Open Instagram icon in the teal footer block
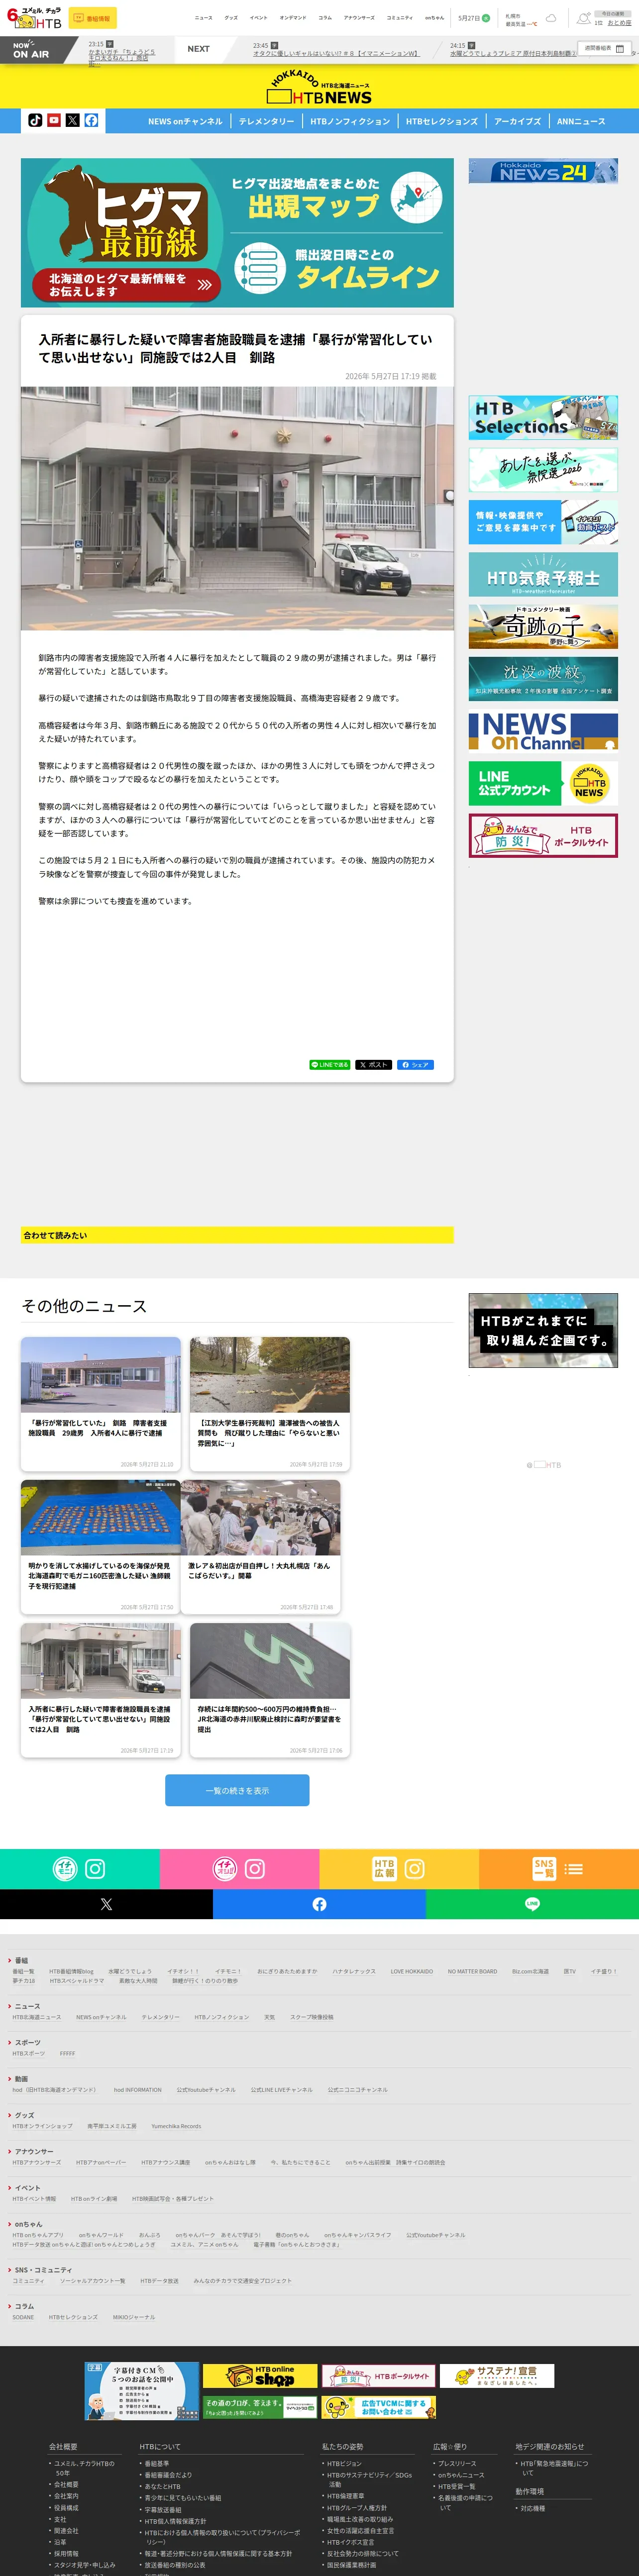 click(x=95, y=1868)
